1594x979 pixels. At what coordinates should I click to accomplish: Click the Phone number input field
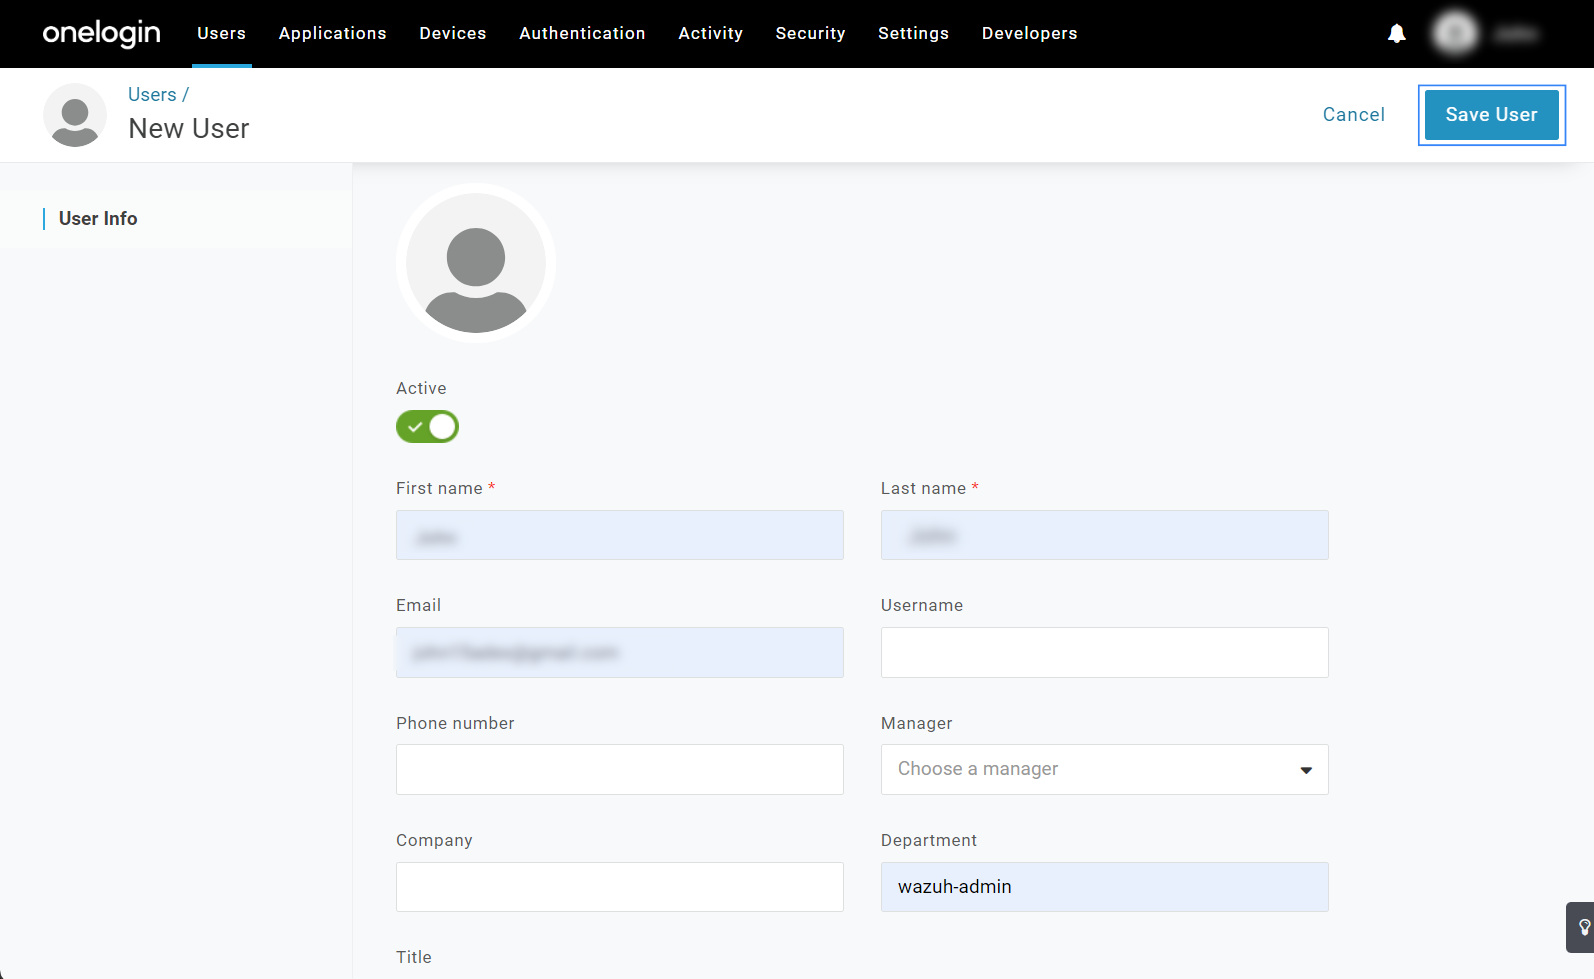[x=619, y=769]
